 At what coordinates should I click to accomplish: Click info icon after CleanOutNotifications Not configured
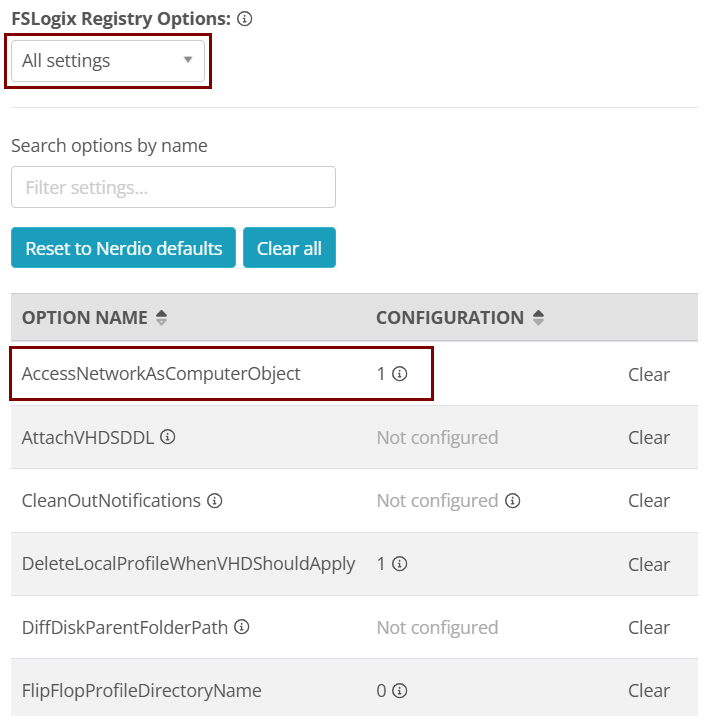click(512, 501)
